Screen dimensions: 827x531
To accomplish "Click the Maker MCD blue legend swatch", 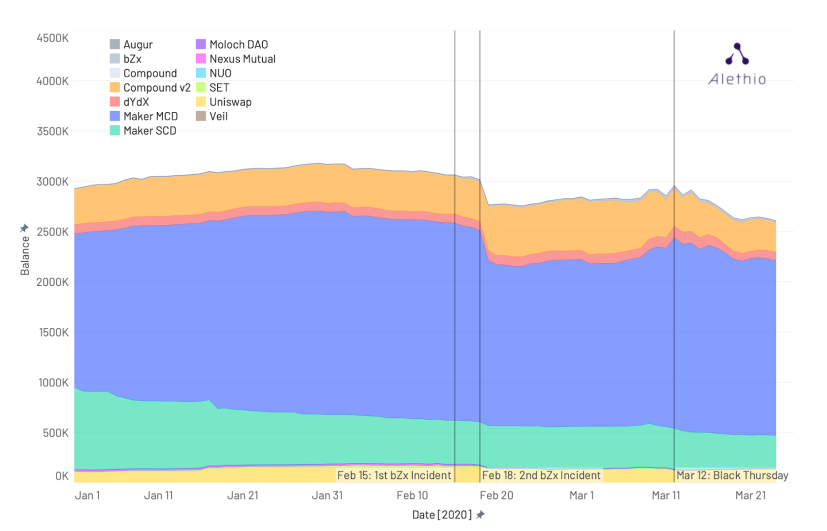I will coord(115,116).
